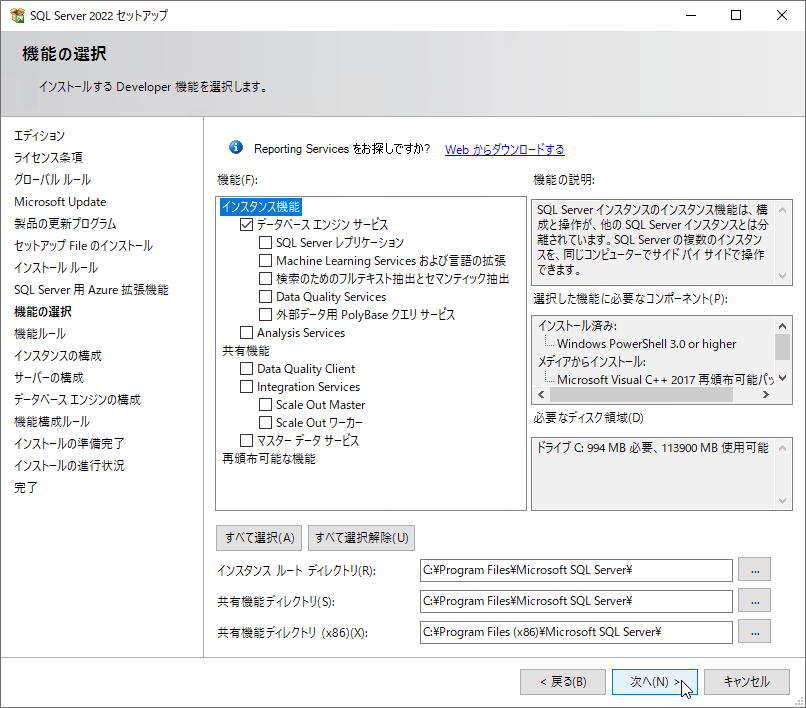Image resolution: width=806 pixels, height=708 pixels.
Task: Select 製品の更新プログラム step in sidebar
Action: pos(65,224)
